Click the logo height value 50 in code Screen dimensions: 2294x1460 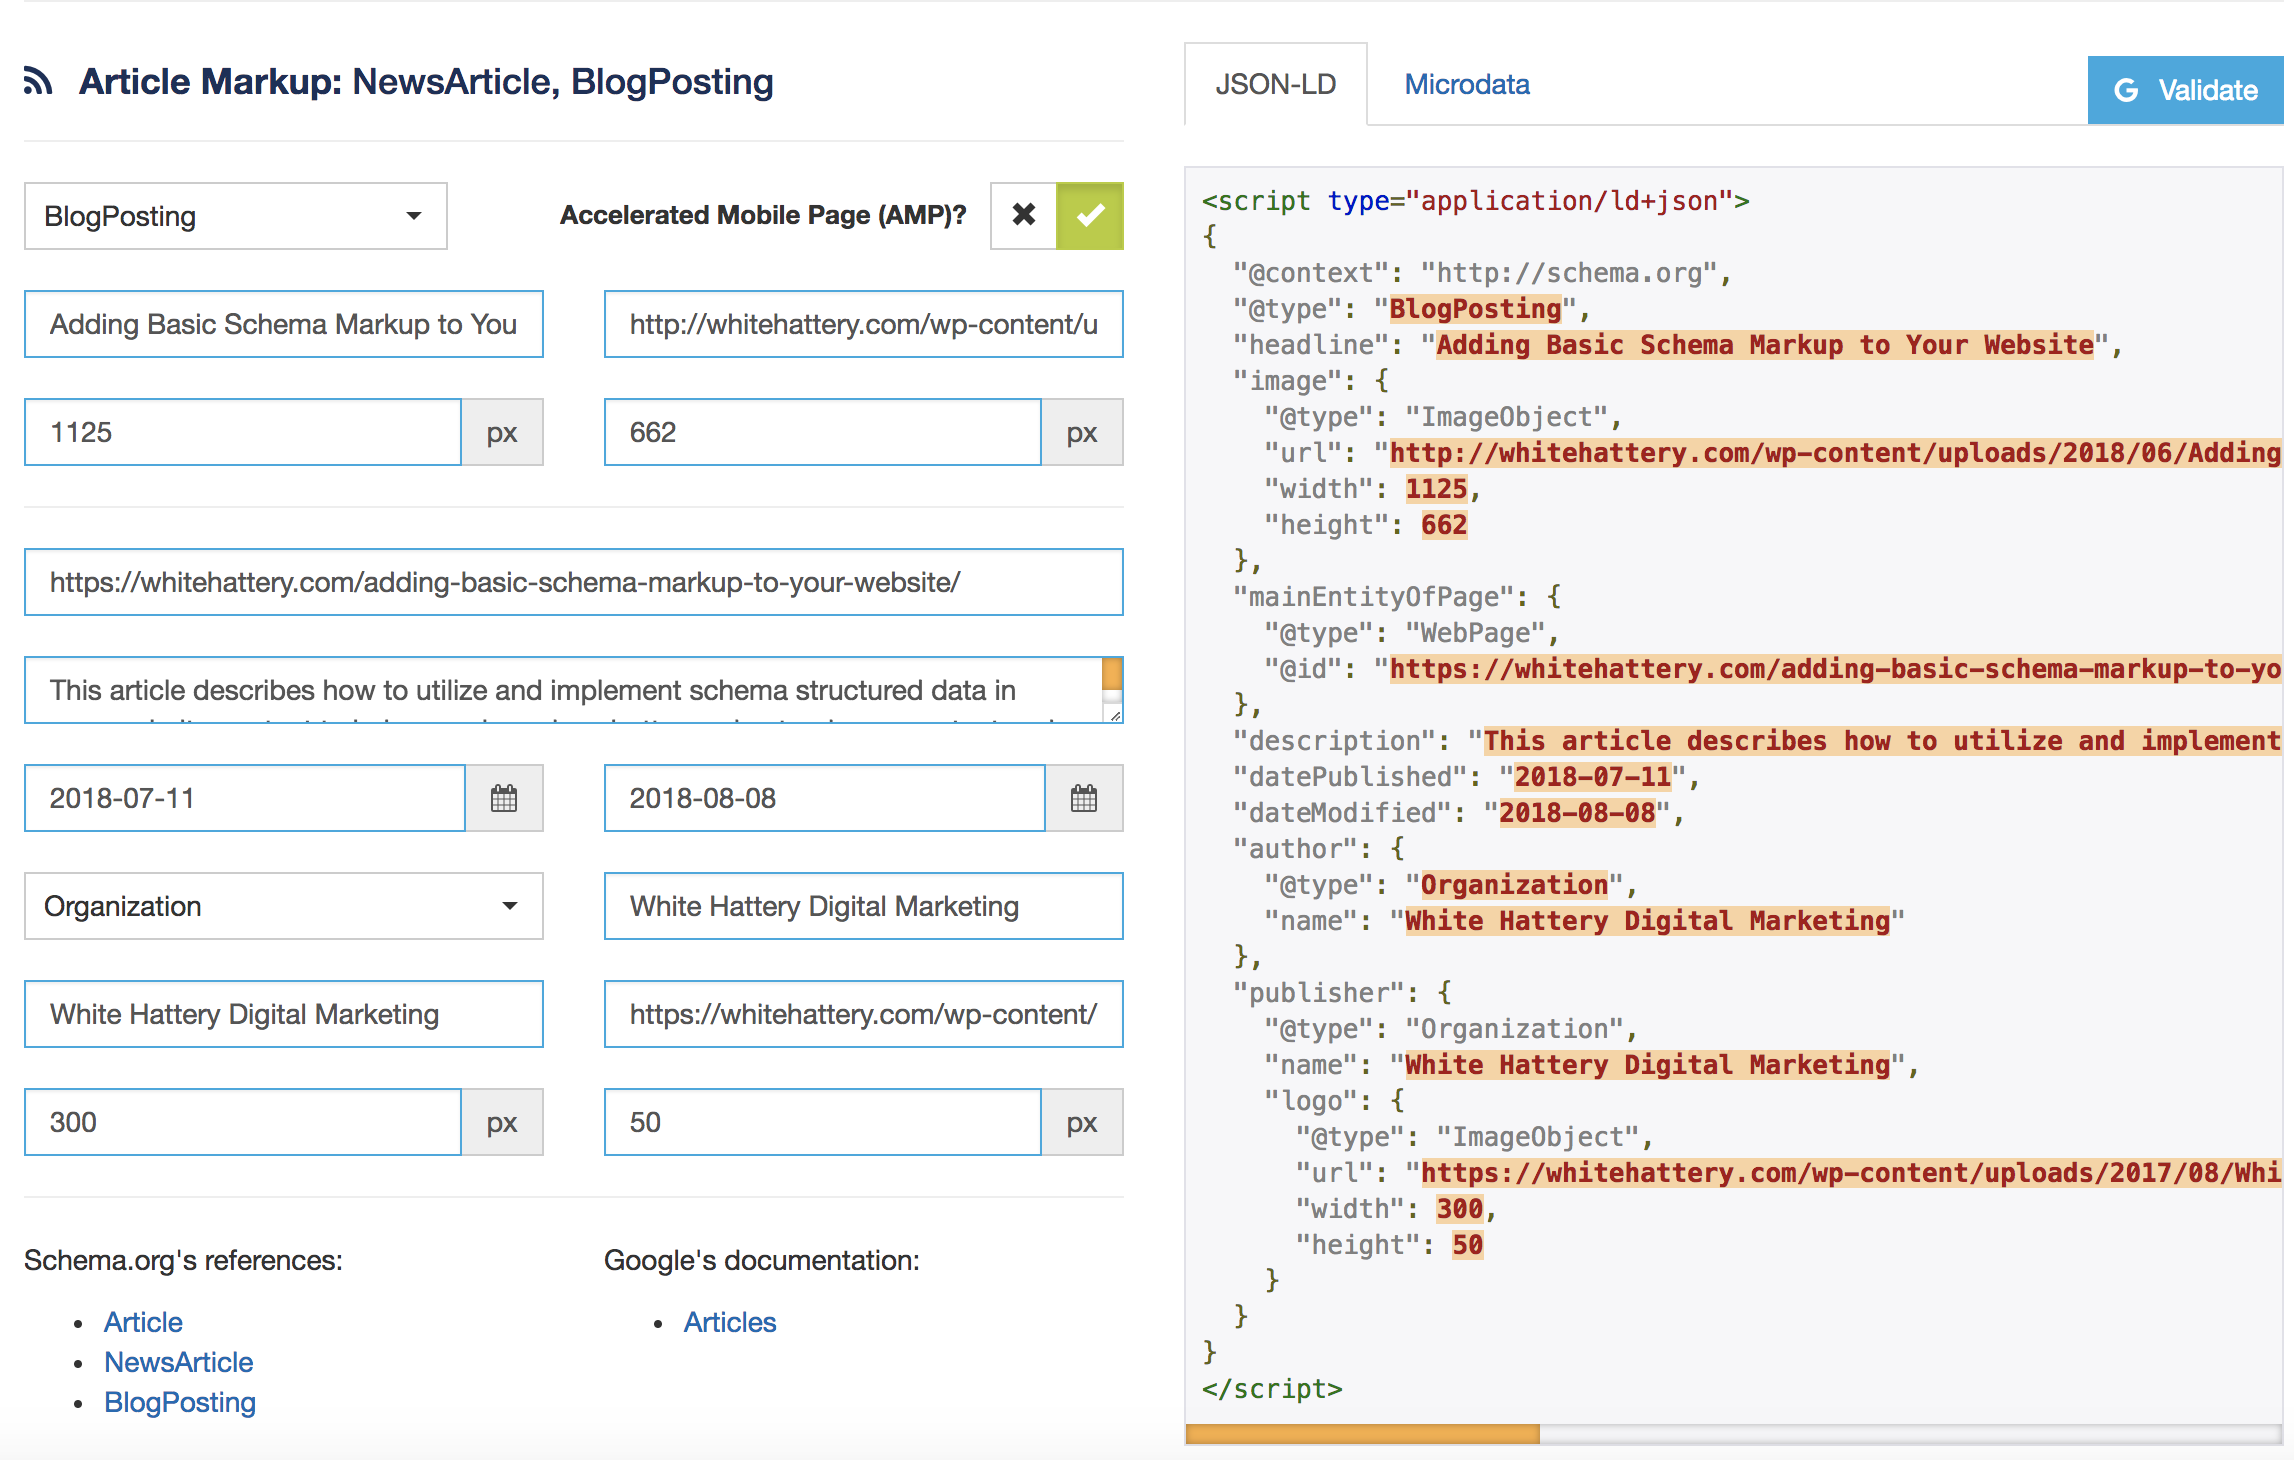click(x=1467, y=1244)
